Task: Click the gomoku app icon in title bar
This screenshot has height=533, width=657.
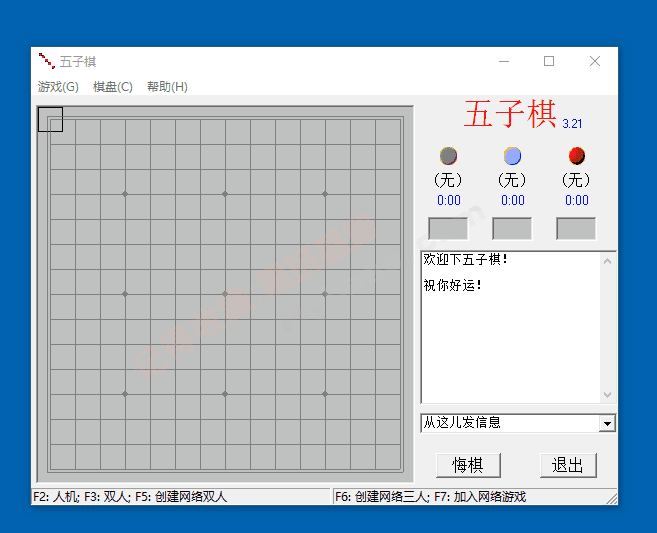Action: [47, 61]
